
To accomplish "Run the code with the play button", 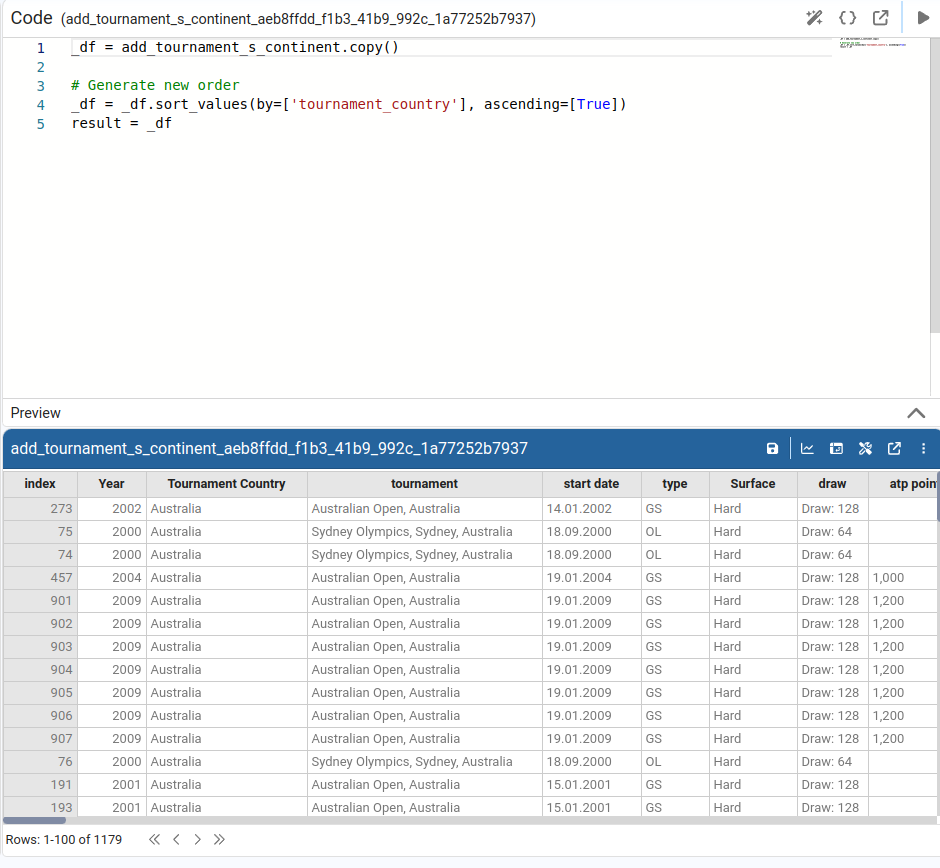I will 923,18.
